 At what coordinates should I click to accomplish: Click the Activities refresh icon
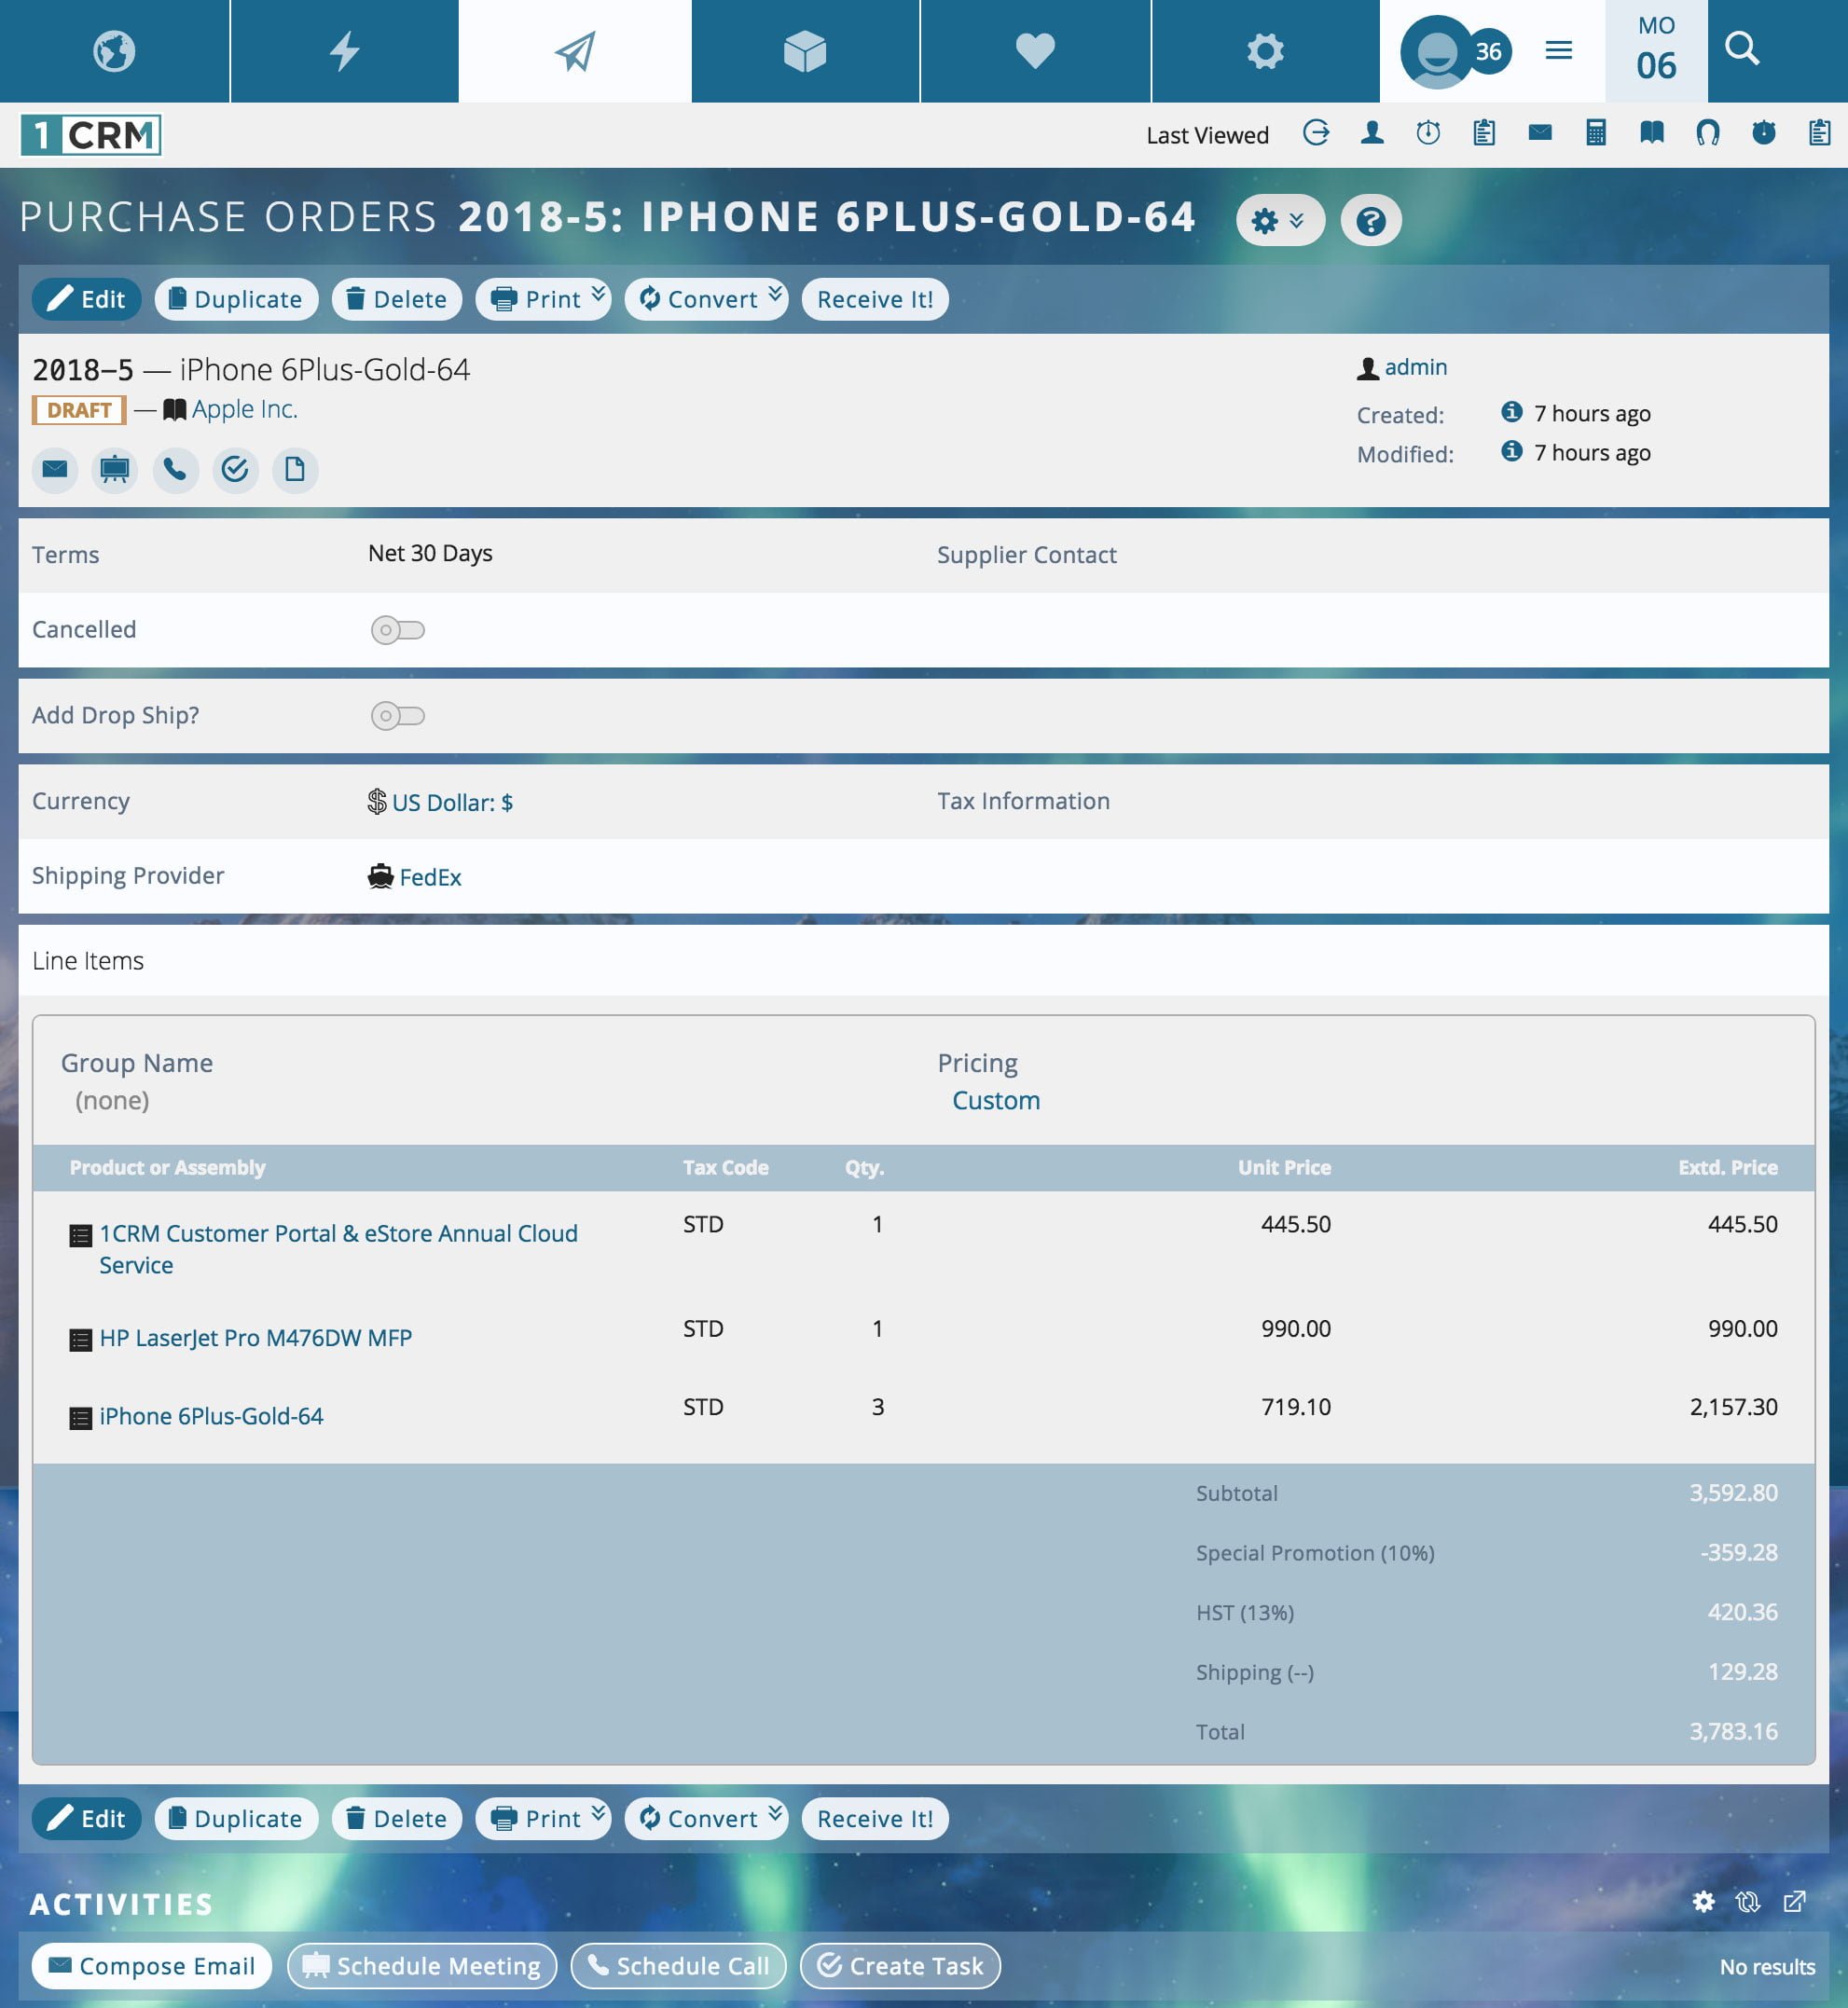tap(1748, 1902)
